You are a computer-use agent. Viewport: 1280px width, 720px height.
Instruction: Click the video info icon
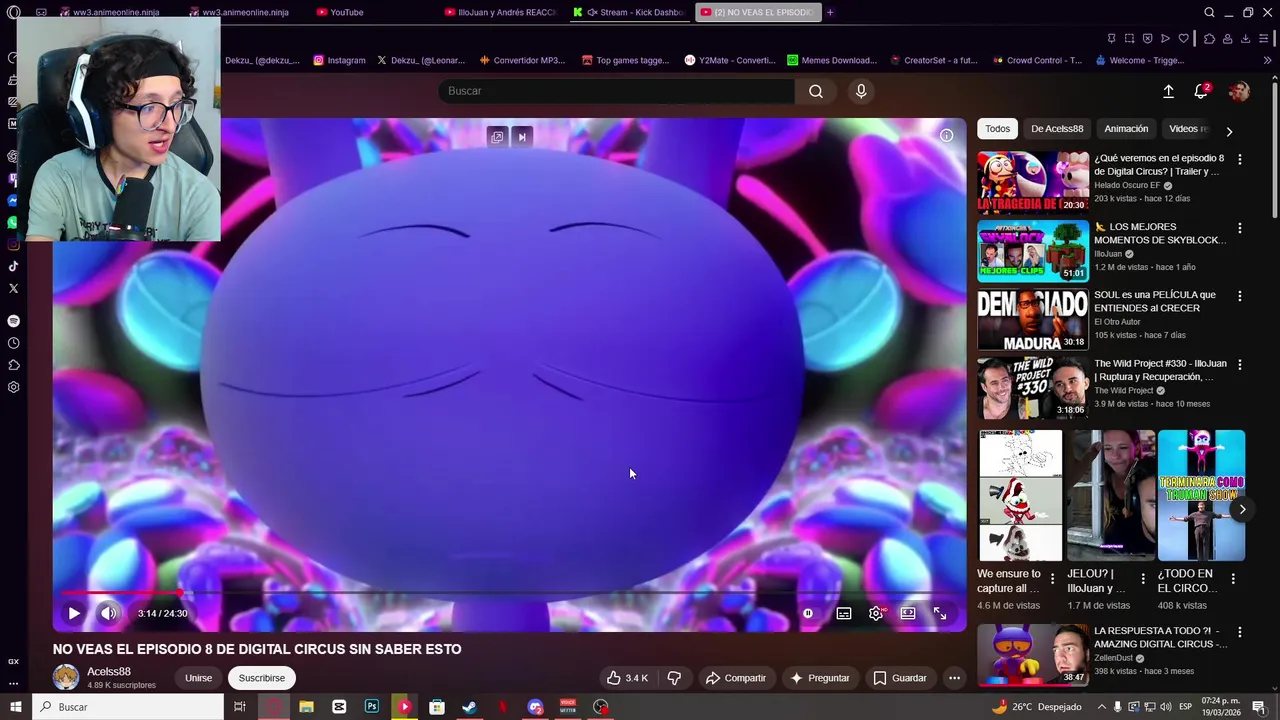[x=946, y=135]
